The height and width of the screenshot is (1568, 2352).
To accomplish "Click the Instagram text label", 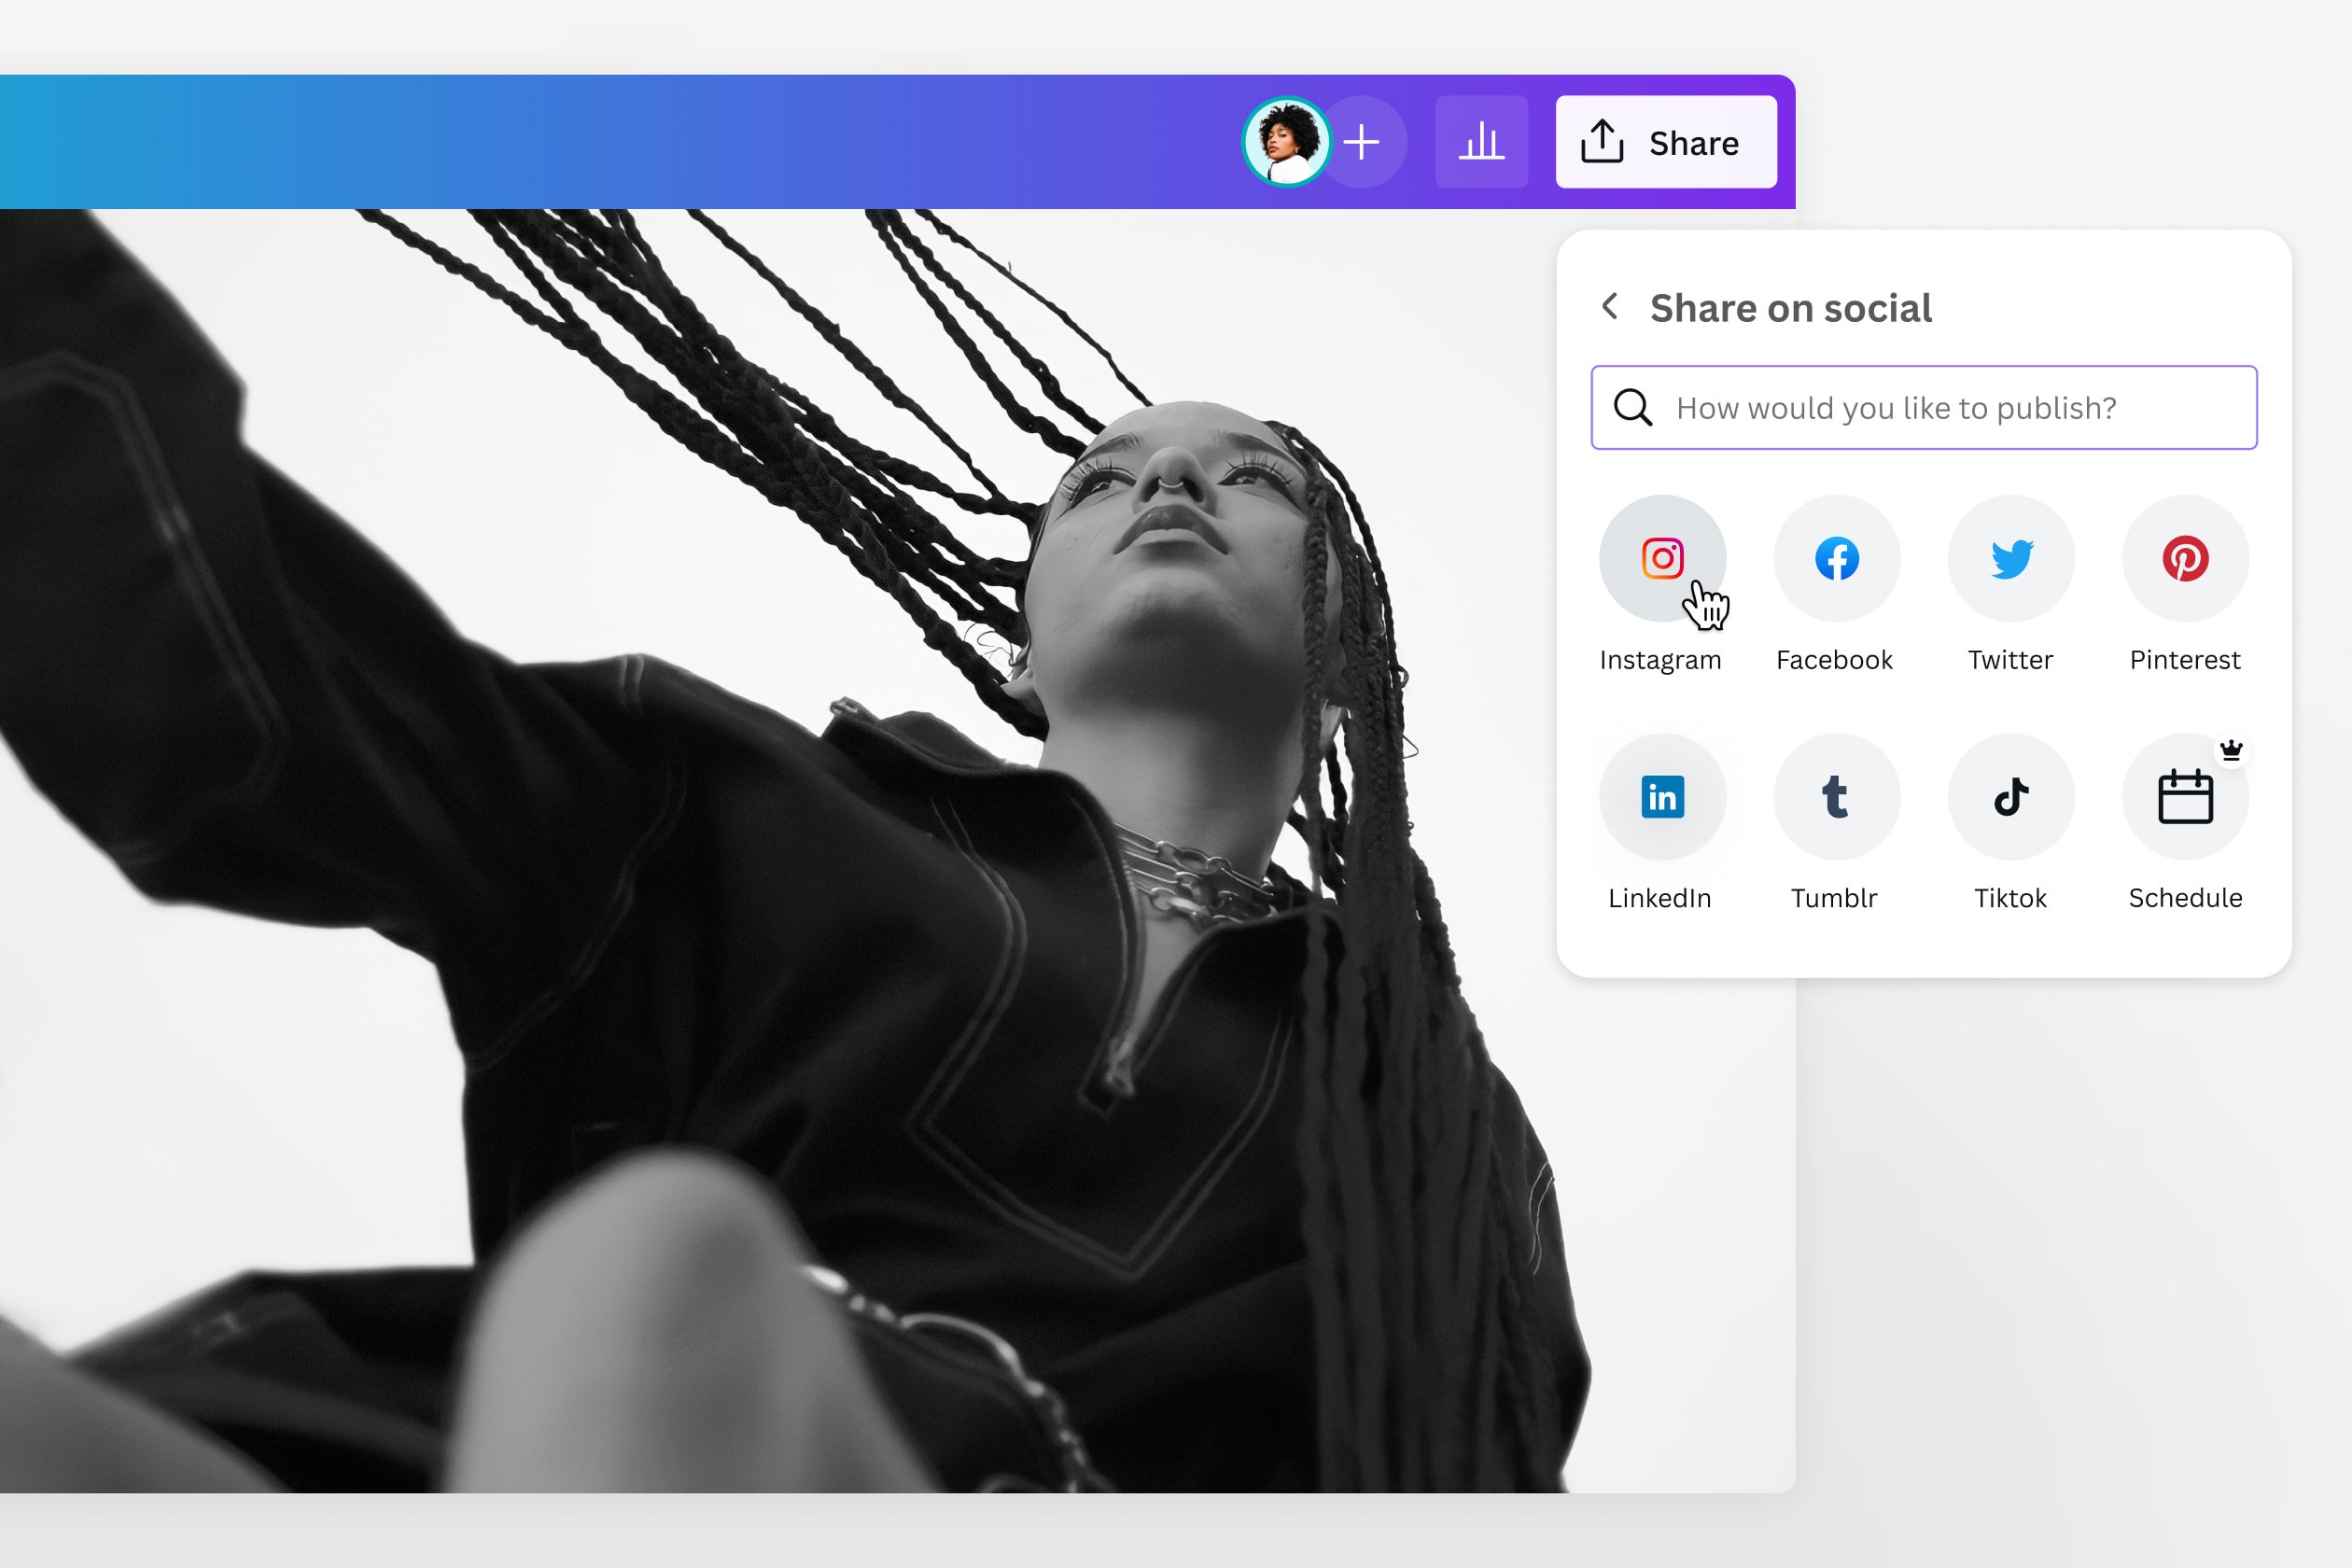I will [x=1660, y=660].
